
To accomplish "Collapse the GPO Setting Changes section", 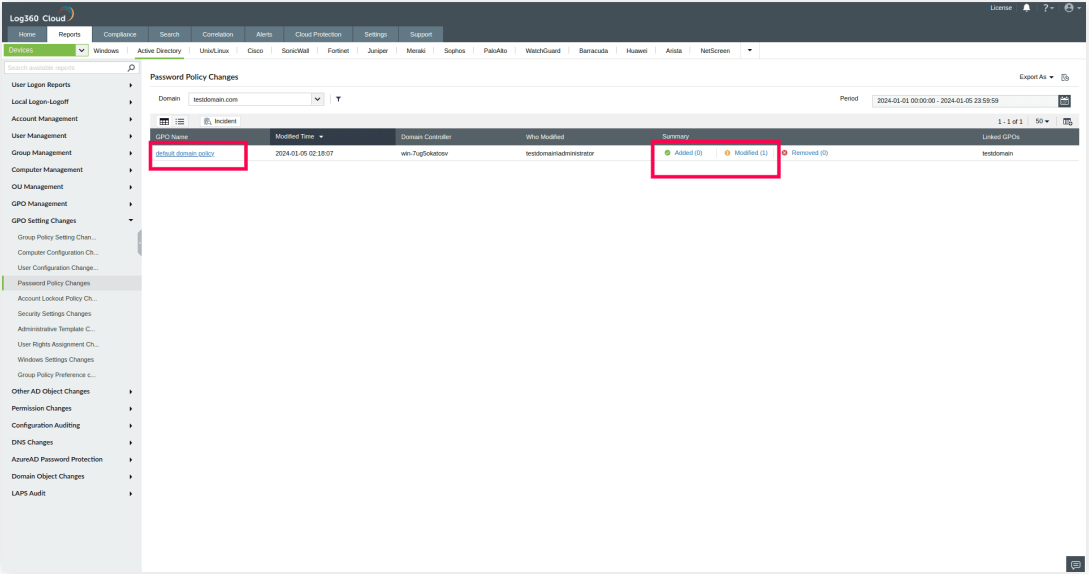I will (131, 221).
